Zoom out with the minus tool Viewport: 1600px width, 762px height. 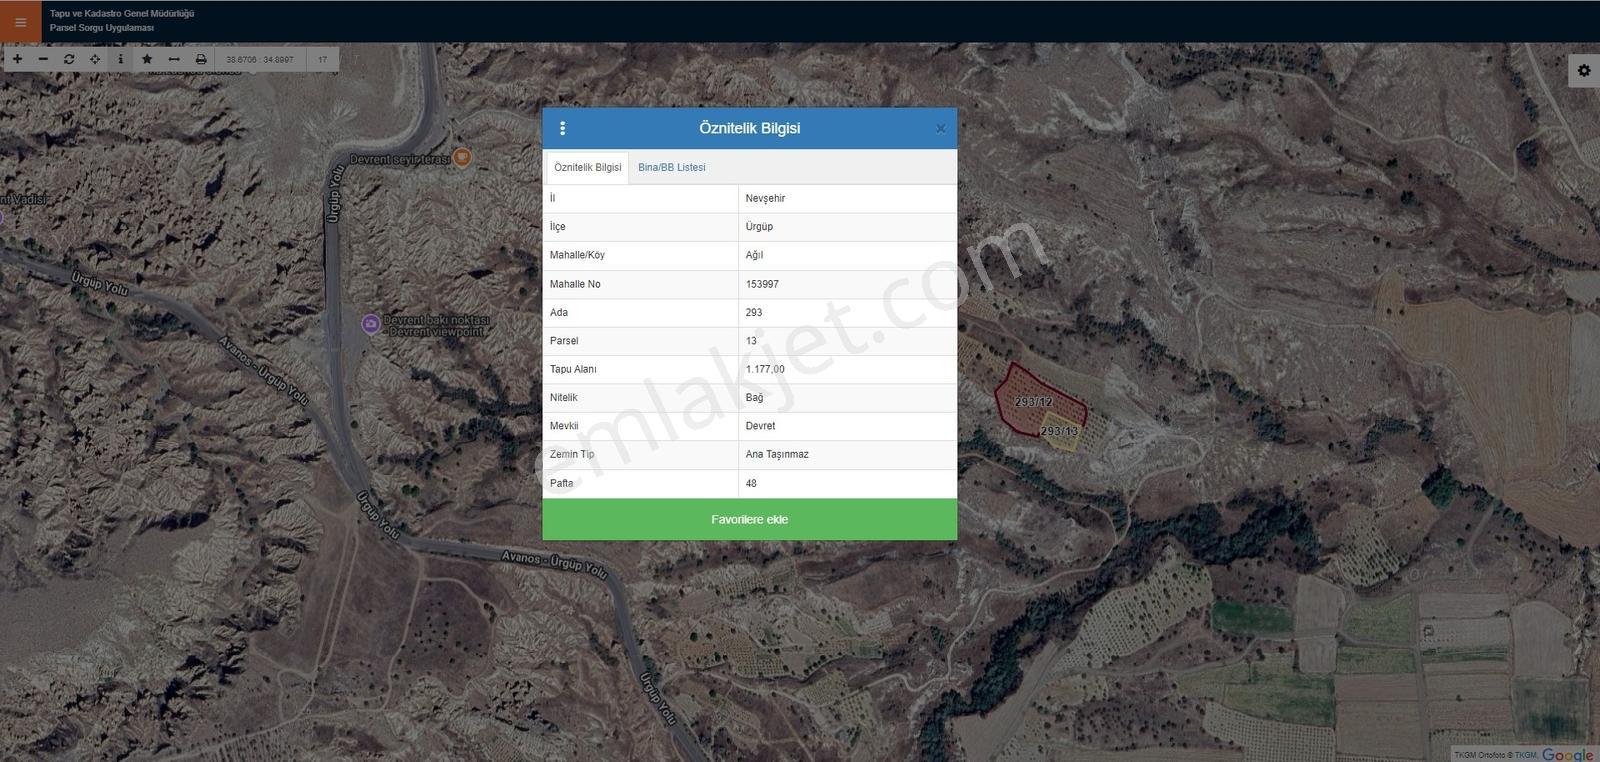[43, 59]
